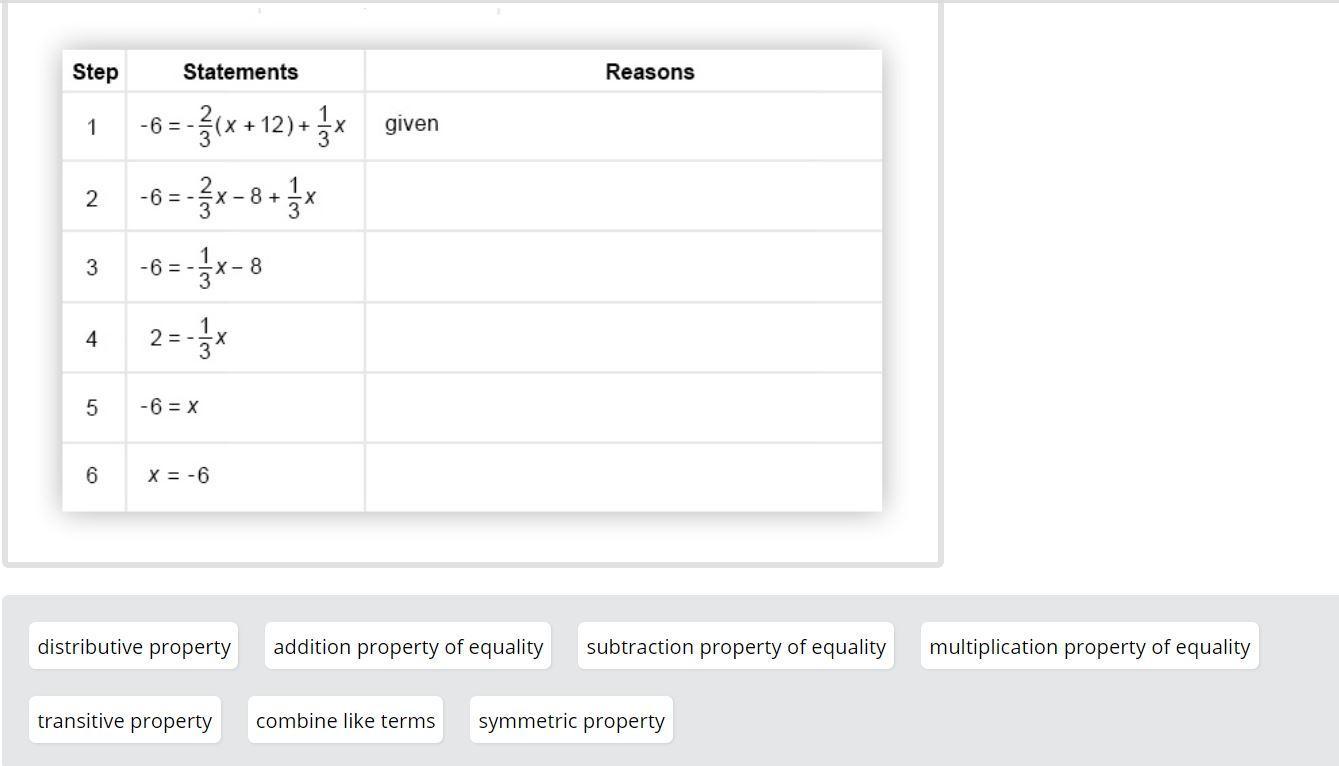Click the Step column header
The height and width of the screenshot is (766, 1339).
[x=95, y=72]
